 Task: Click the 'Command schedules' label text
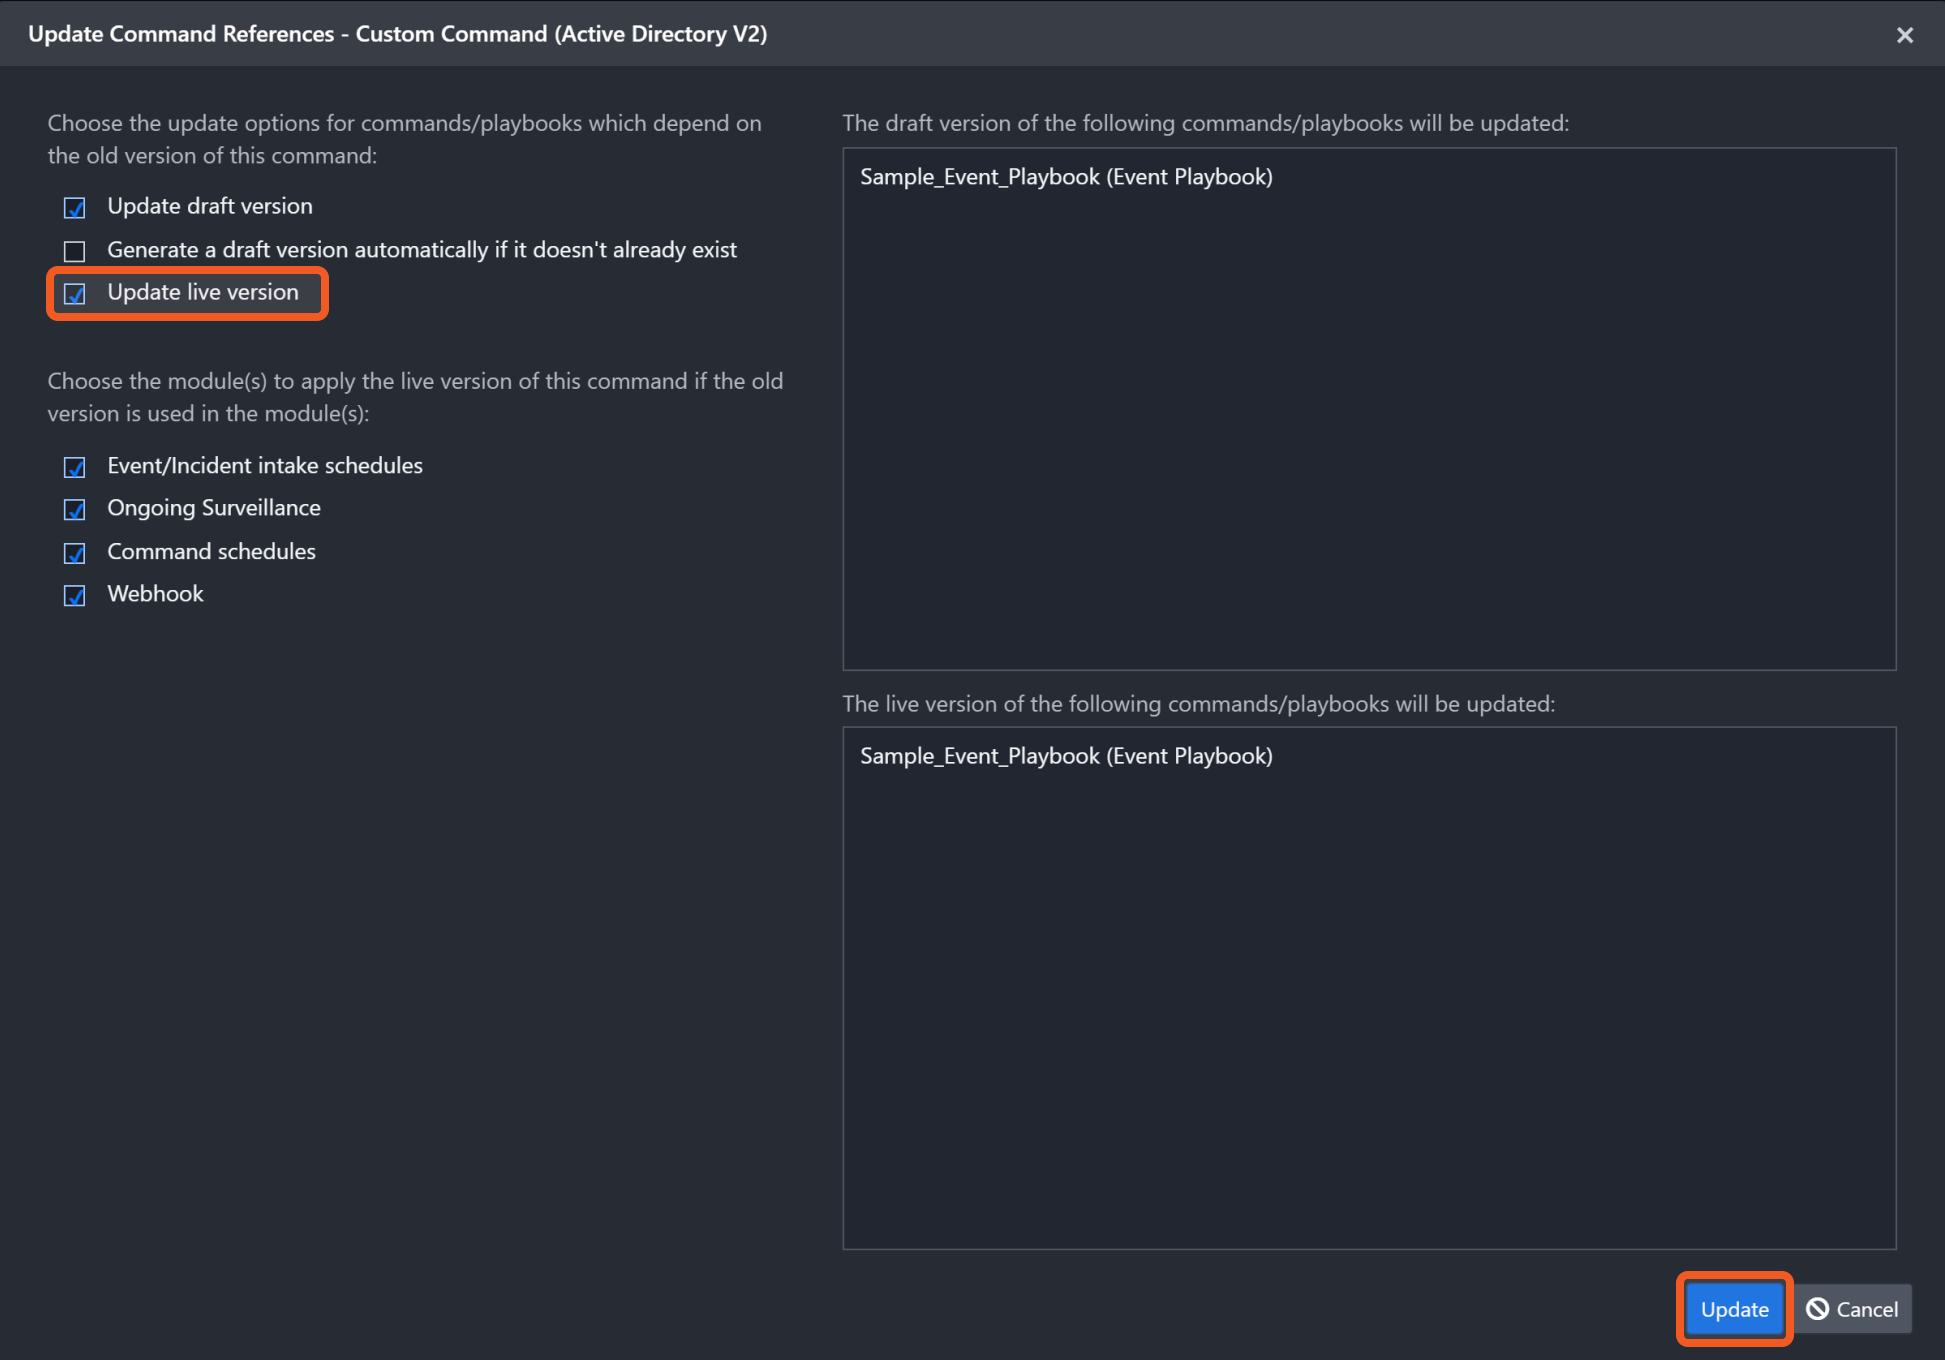click(211, 551)
